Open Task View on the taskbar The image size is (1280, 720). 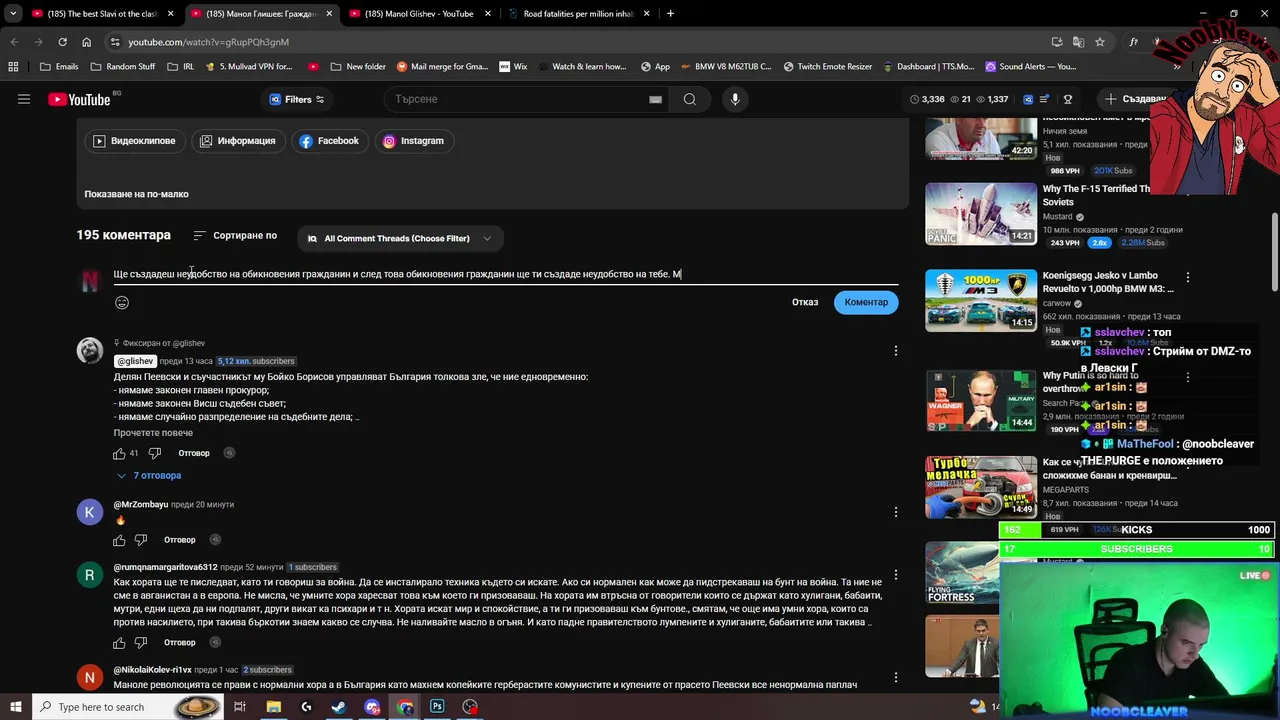point(240,707)
